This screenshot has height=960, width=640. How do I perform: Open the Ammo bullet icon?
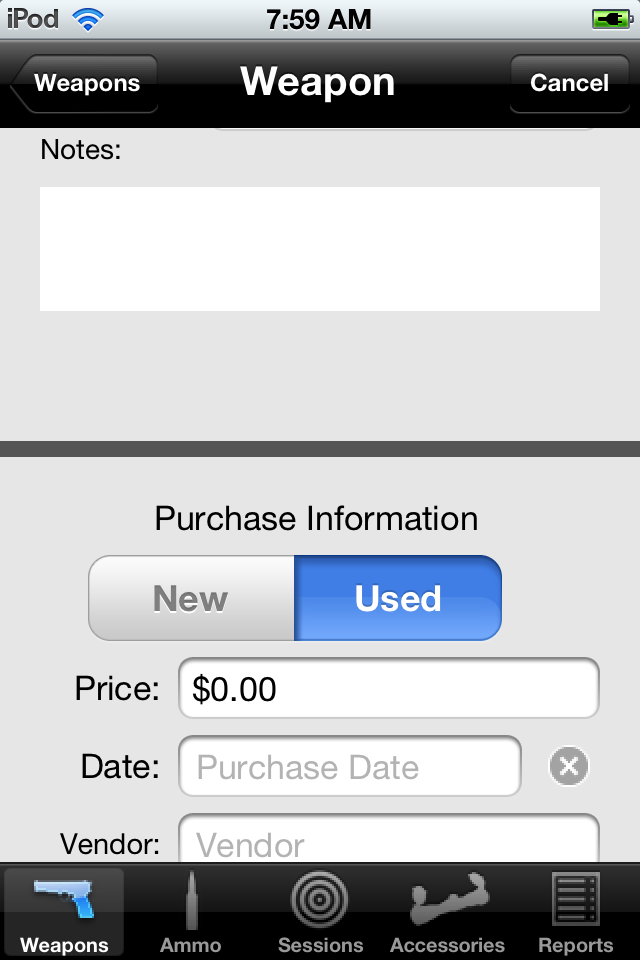(x=192, y=910)
